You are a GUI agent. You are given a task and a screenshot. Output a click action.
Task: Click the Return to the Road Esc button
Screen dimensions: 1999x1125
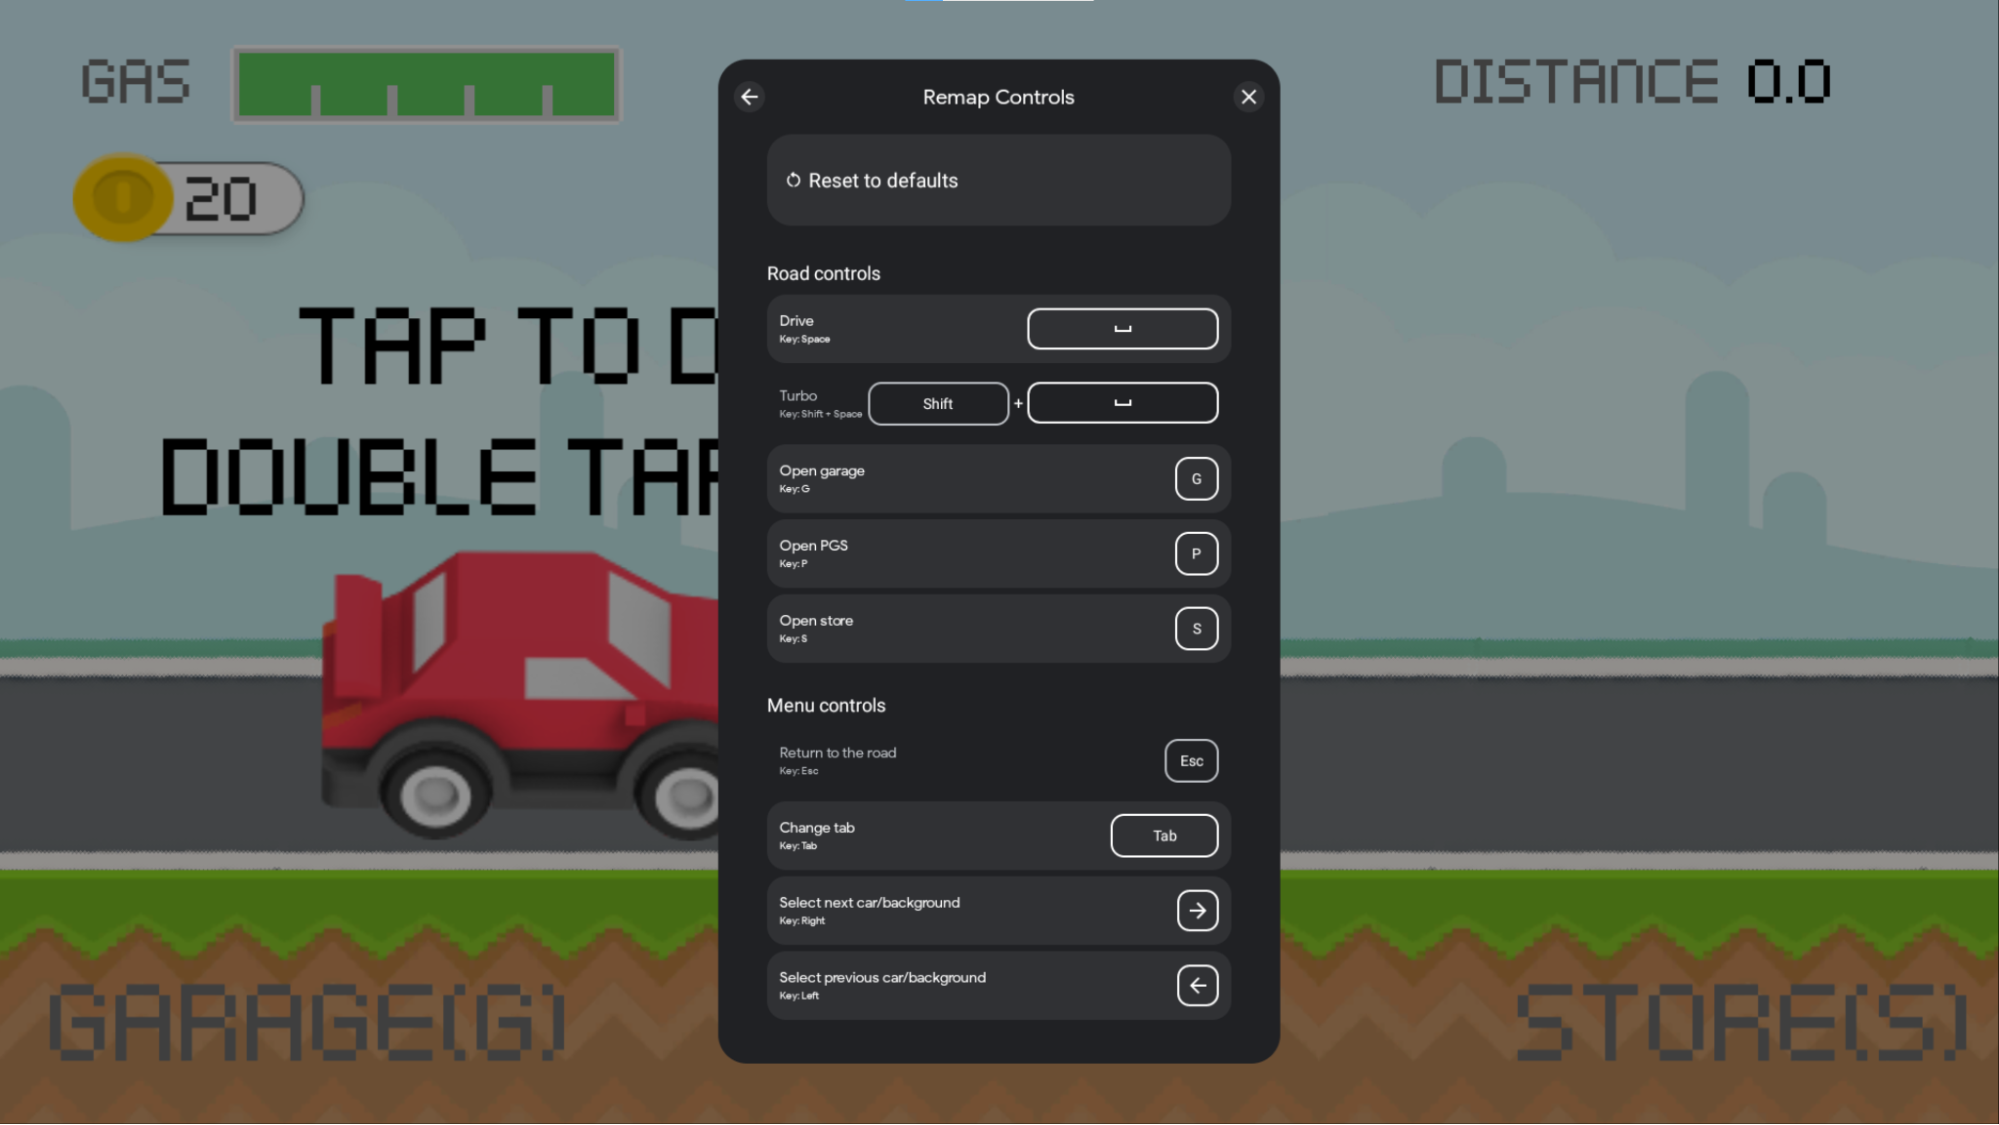1190,761
